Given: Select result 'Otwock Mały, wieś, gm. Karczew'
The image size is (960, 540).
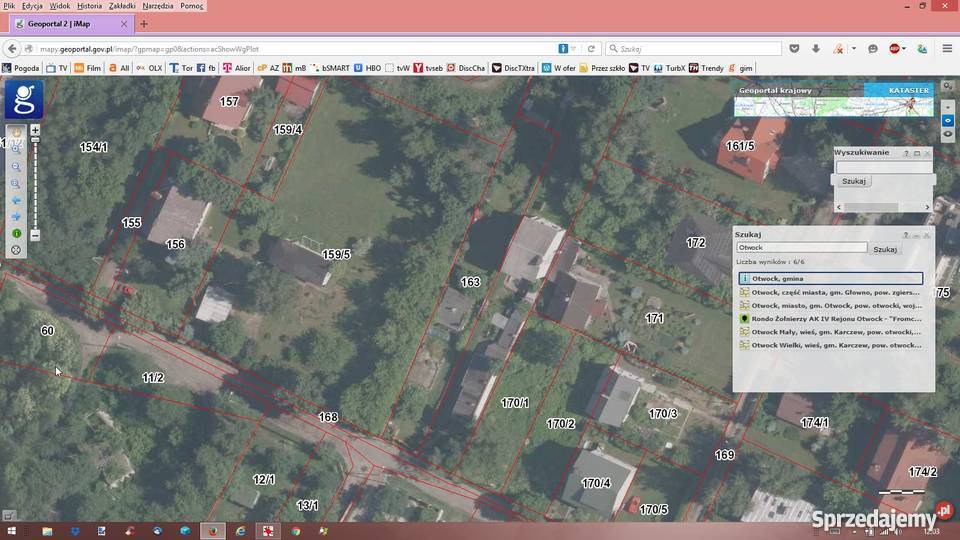Looking at the screenshot, I should 831,332.
